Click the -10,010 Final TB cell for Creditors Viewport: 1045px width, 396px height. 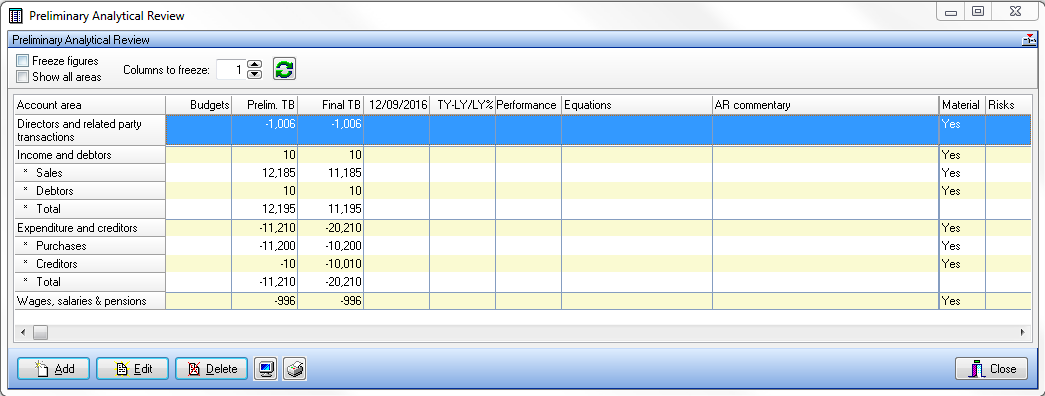tap(331, 263)
